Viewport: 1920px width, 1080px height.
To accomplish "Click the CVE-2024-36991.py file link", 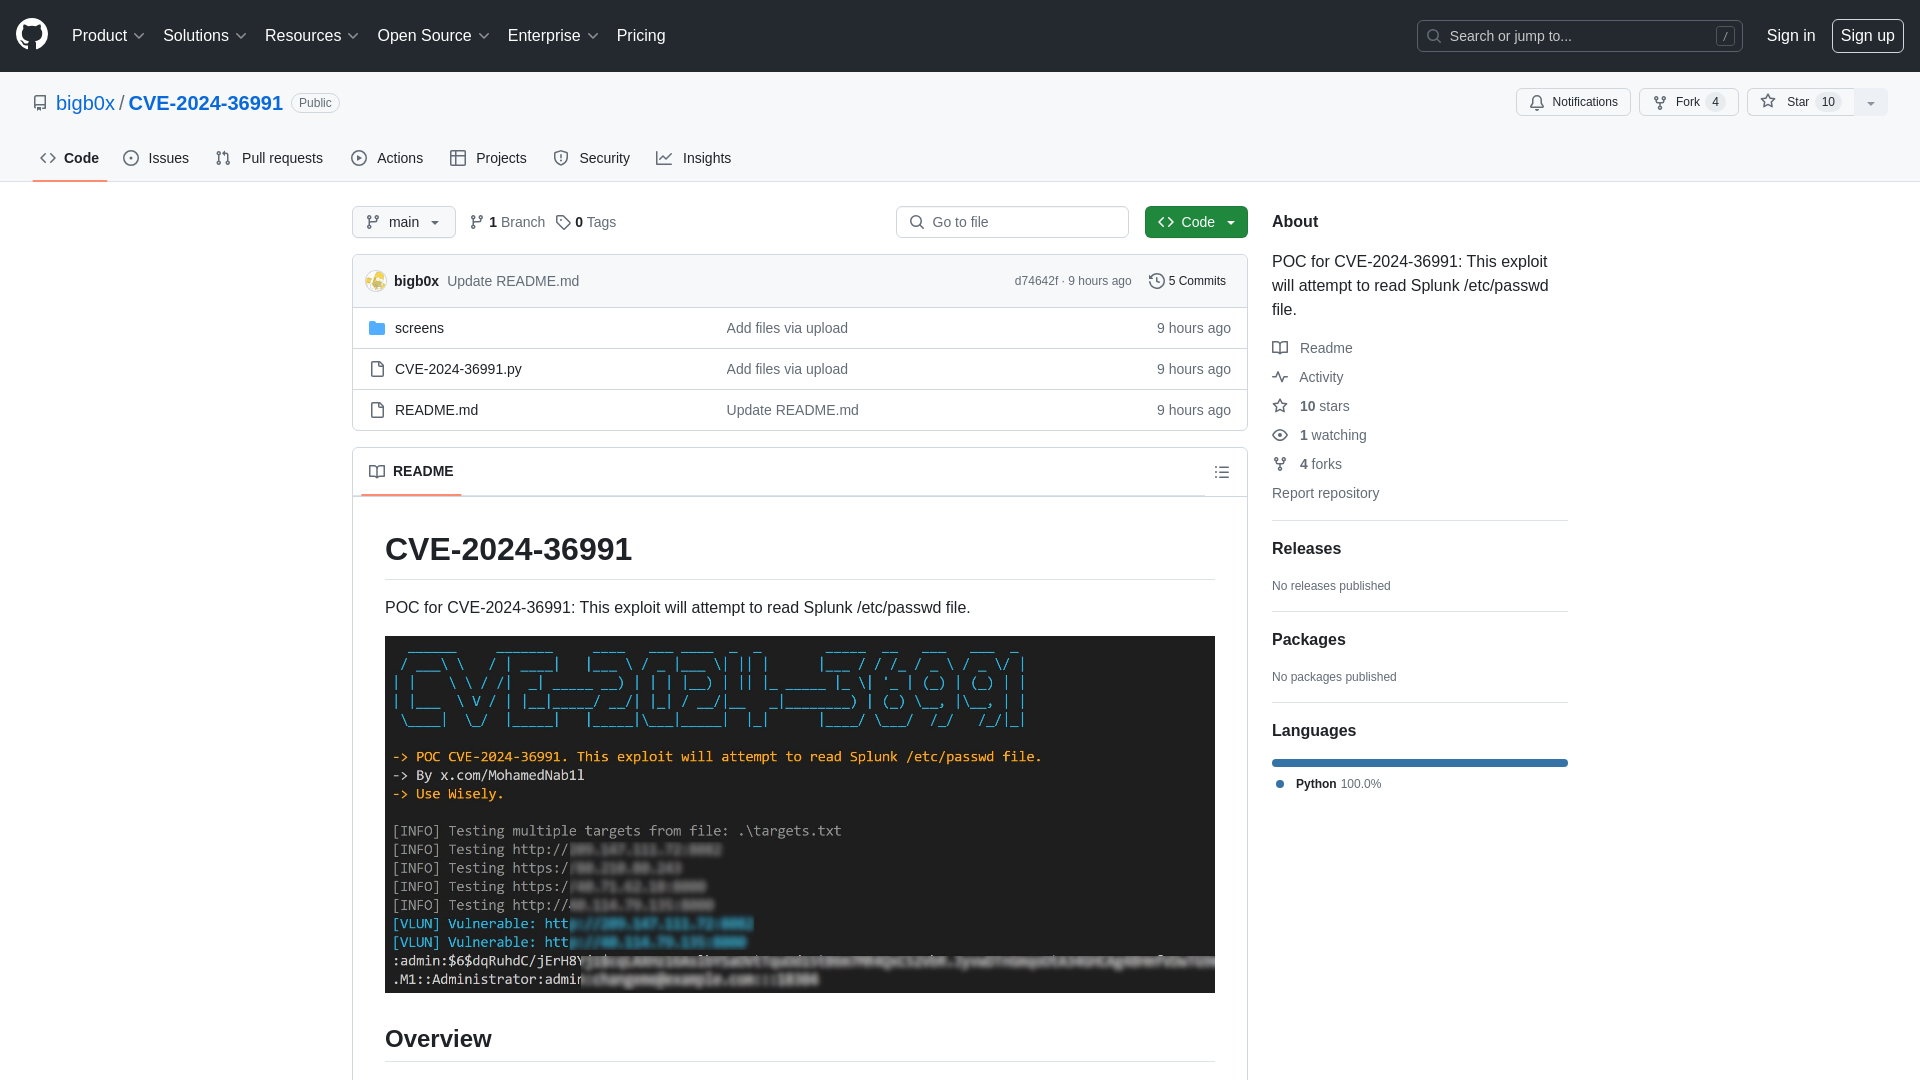I will [x=458, y=368].
